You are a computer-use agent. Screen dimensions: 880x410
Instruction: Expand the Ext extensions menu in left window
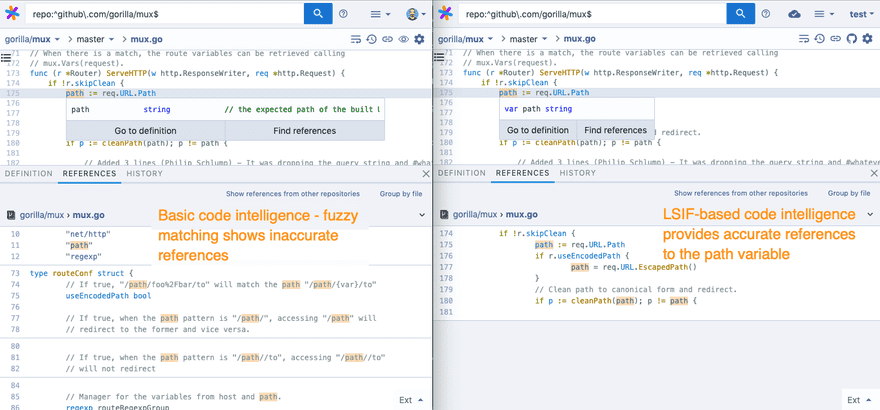pyautogui.click(x=411, y=400)
